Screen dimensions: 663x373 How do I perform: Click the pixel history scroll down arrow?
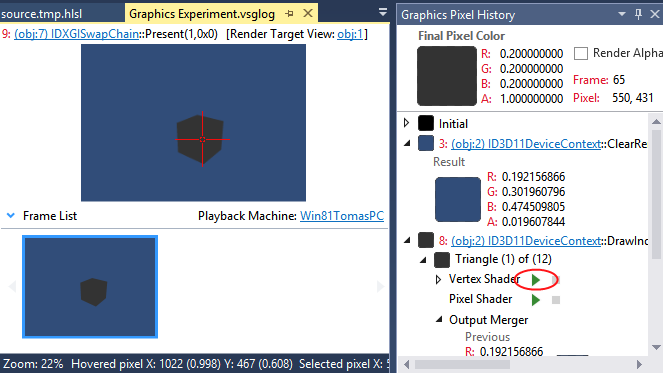(656, 348)
